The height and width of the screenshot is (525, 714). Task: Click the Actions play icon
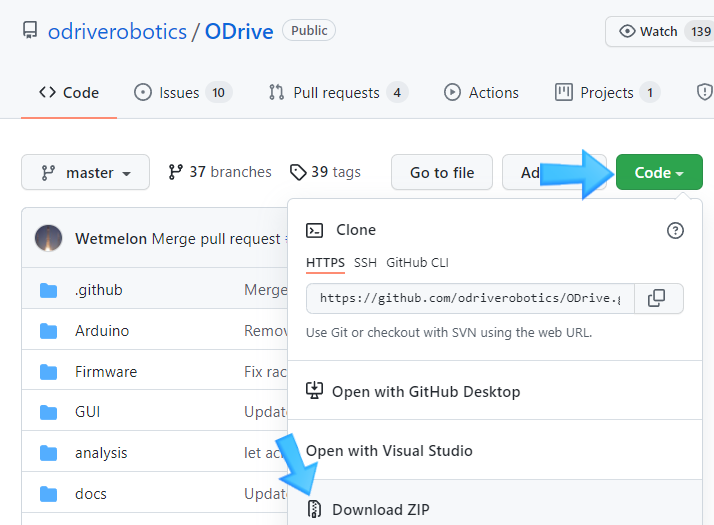pyautogui.click(x=452, y=92)
